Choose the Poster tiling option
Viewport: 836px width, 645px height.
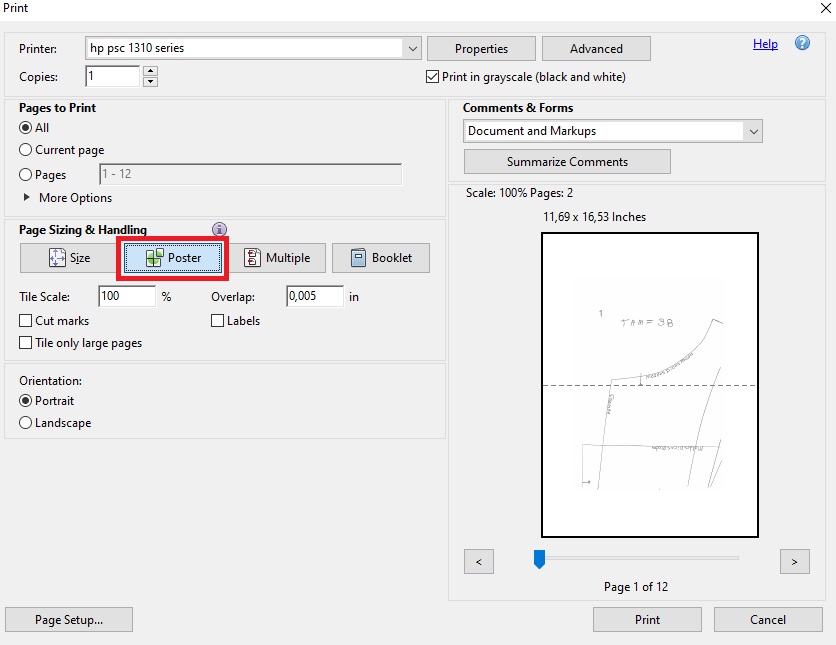(x=175, y=258)
